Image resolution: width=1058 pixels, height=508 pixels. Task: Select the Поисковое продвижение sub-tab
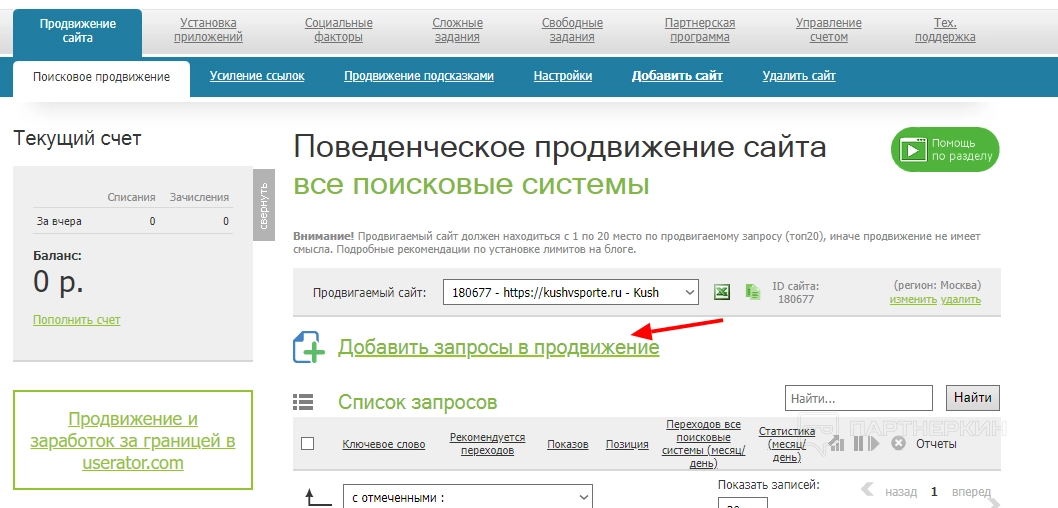101,77
